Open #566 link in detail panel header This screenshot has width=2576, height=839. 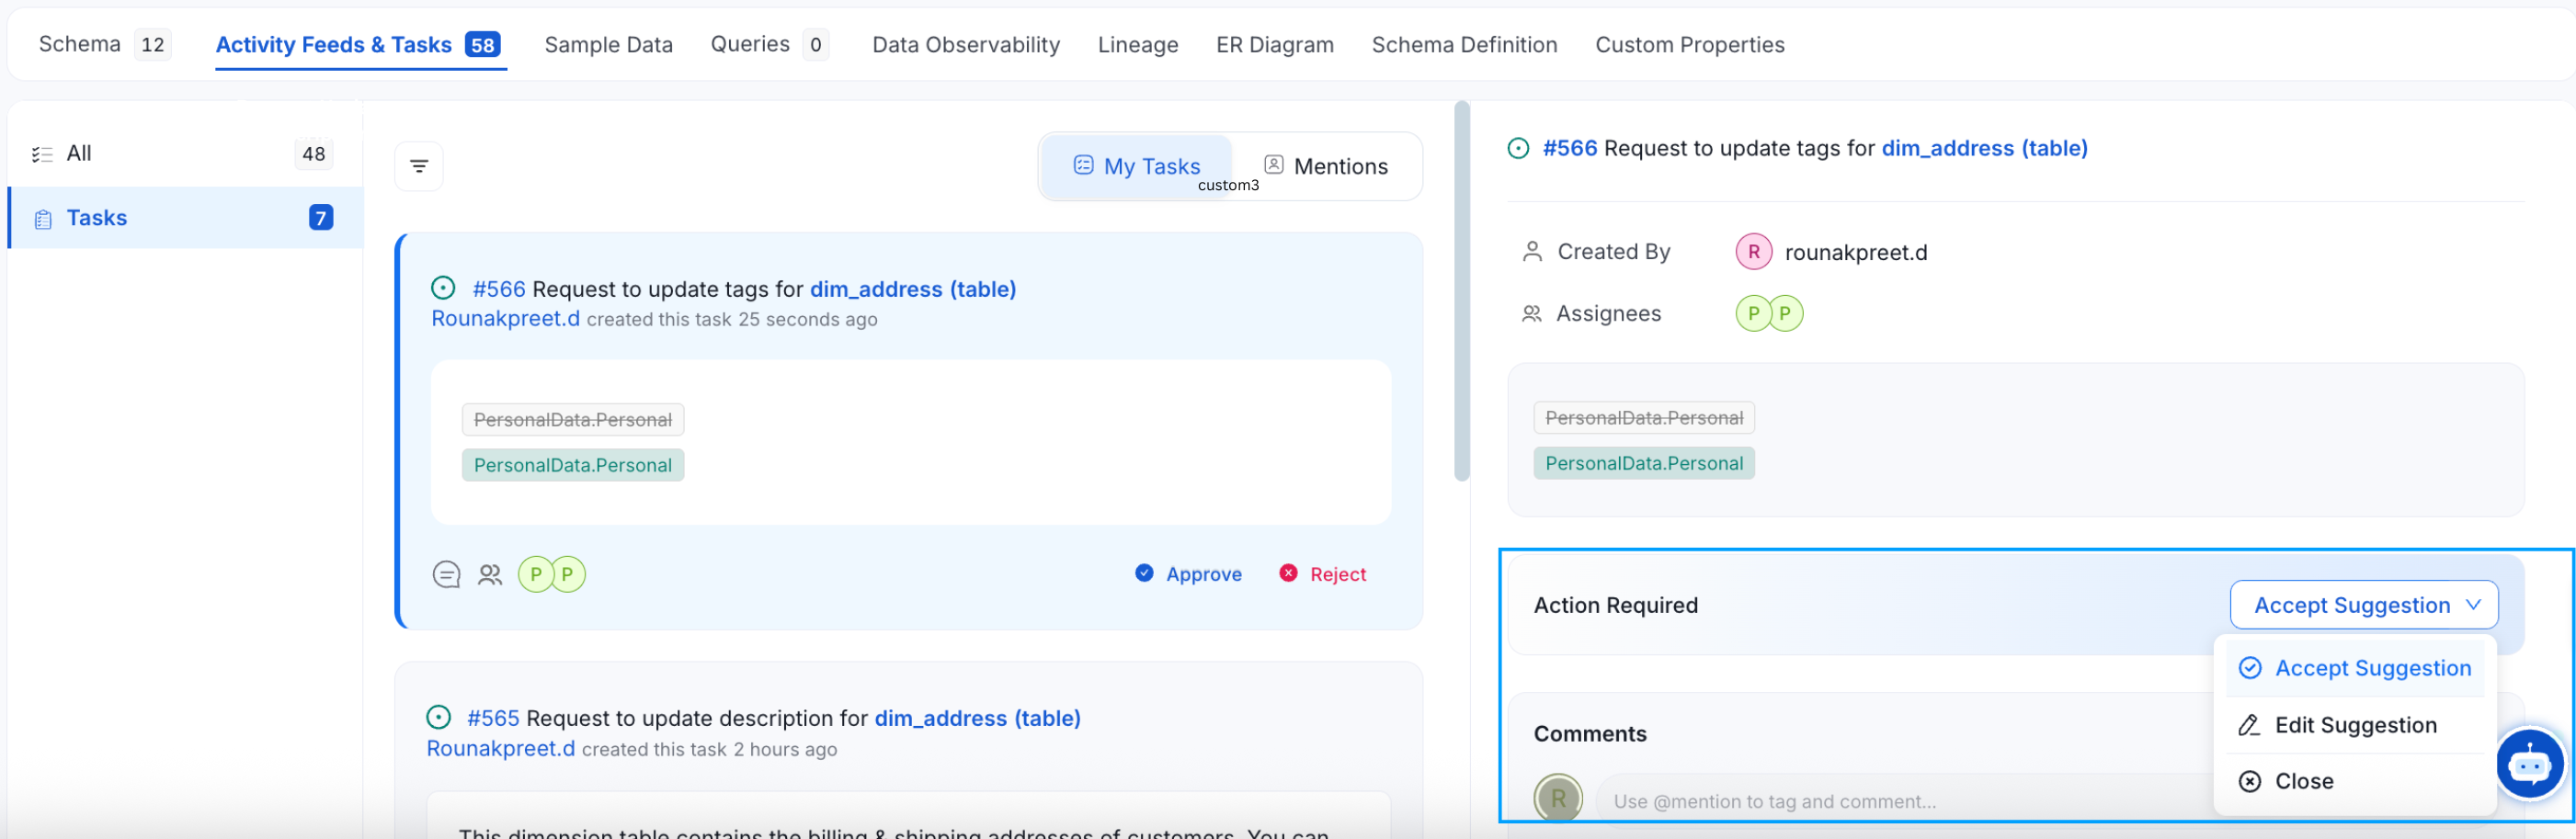click(x=1569, y=148)
